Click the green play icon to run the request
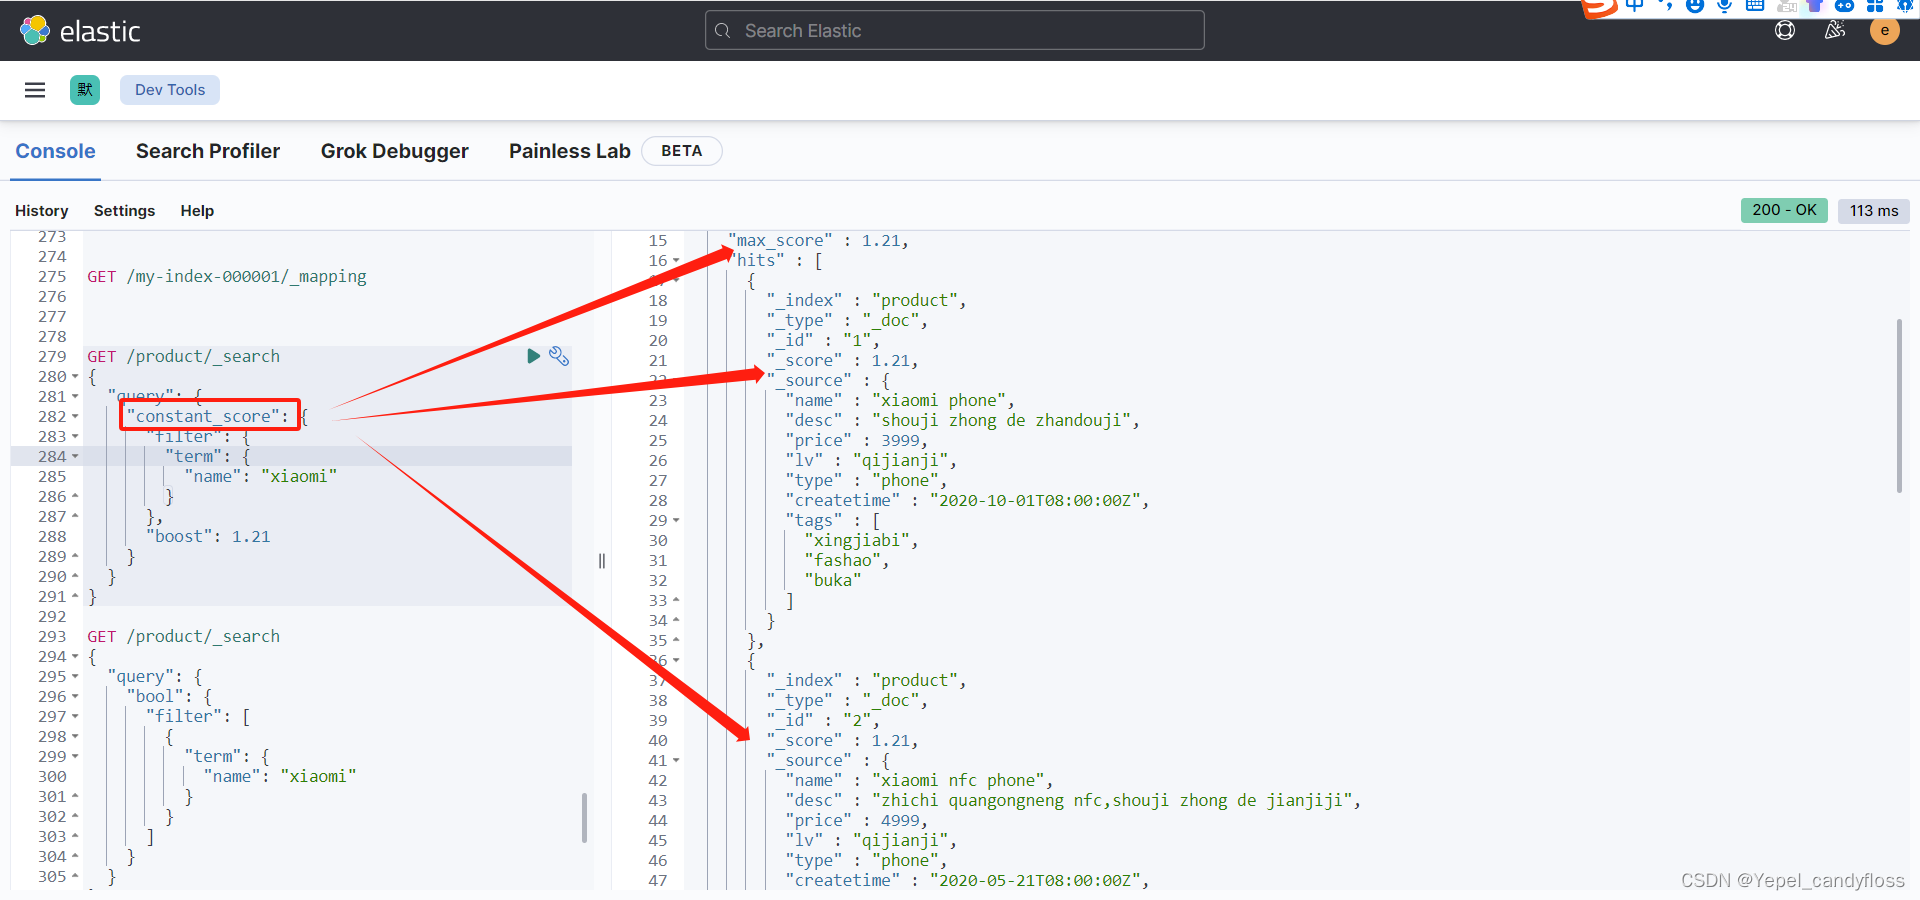Viewport: 1920px width, 900px height. point(533,356)
